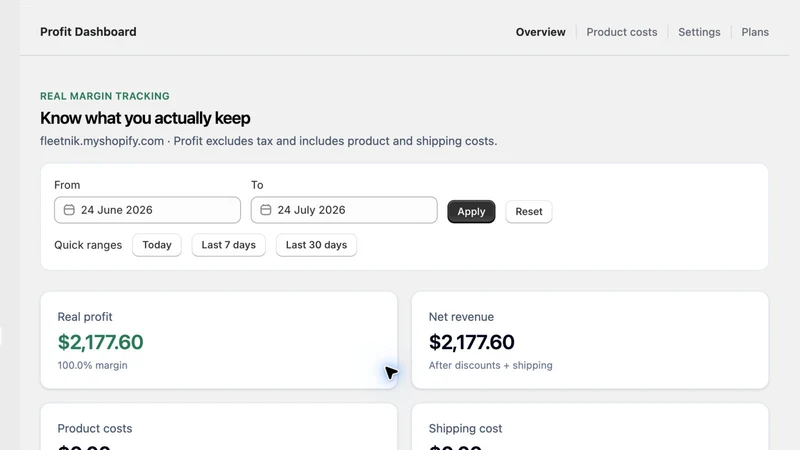Image resolution: width=800 pixels, height=450 pixels.
Task: Click the Know what you actually keep heading
Action: (145, 118)
